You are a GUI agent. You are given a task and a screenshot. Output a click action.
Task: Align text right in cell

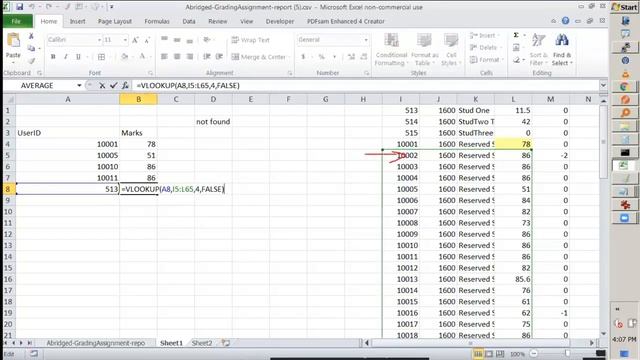pyautogui.click(x=189, y=57)
